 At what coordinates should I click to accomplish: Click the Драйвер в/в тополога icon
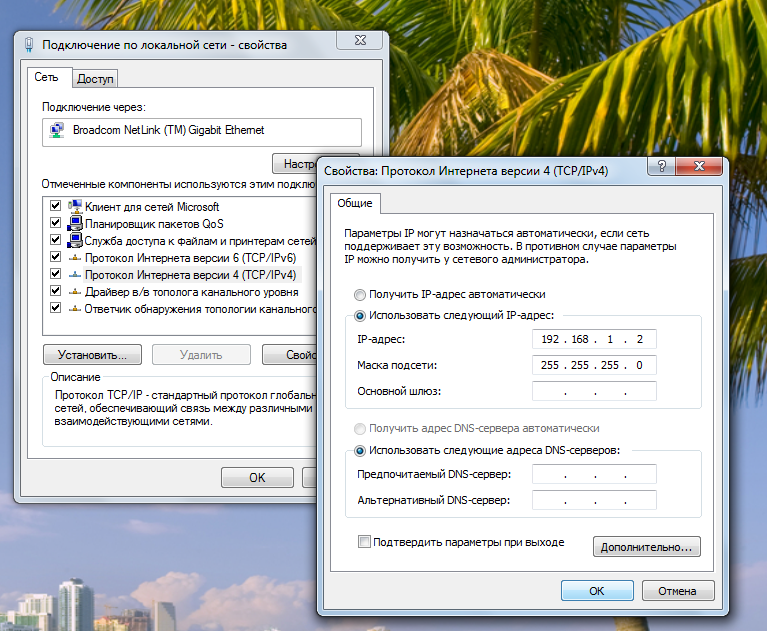click(75, 291)
